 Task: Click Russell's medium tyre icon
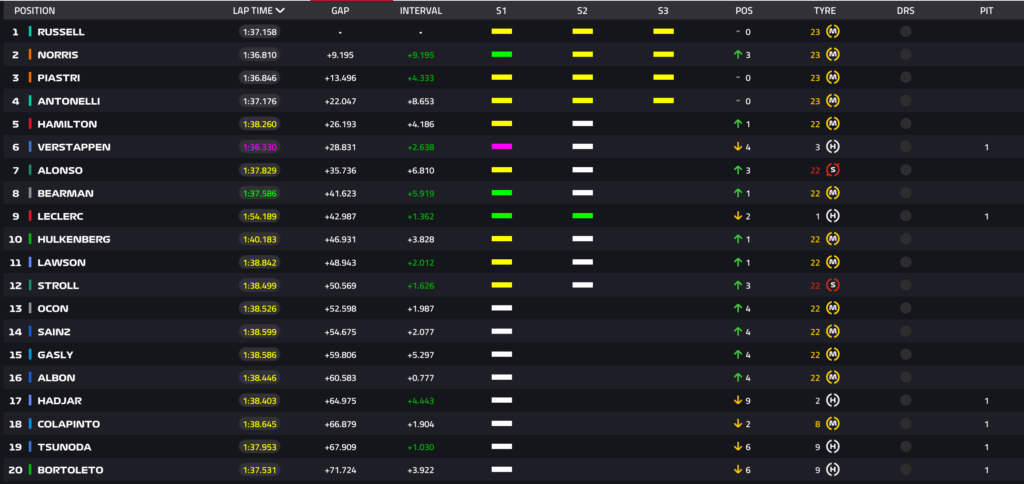833,31
